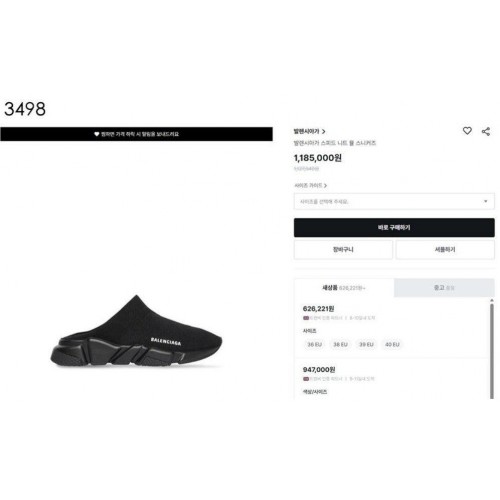Click the dropdown arrow in size selector

(x=485, y=201)
